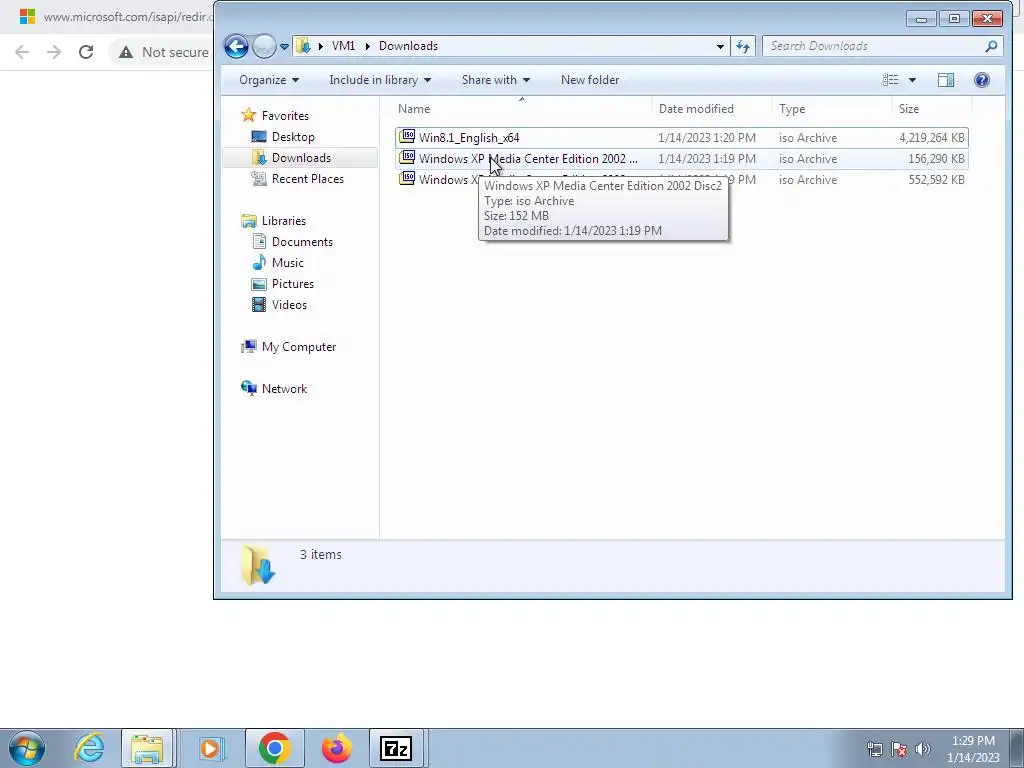1024x768 pixels.
Task: Click the 552,592 KB size cell
Action: [x=936, y=180]
